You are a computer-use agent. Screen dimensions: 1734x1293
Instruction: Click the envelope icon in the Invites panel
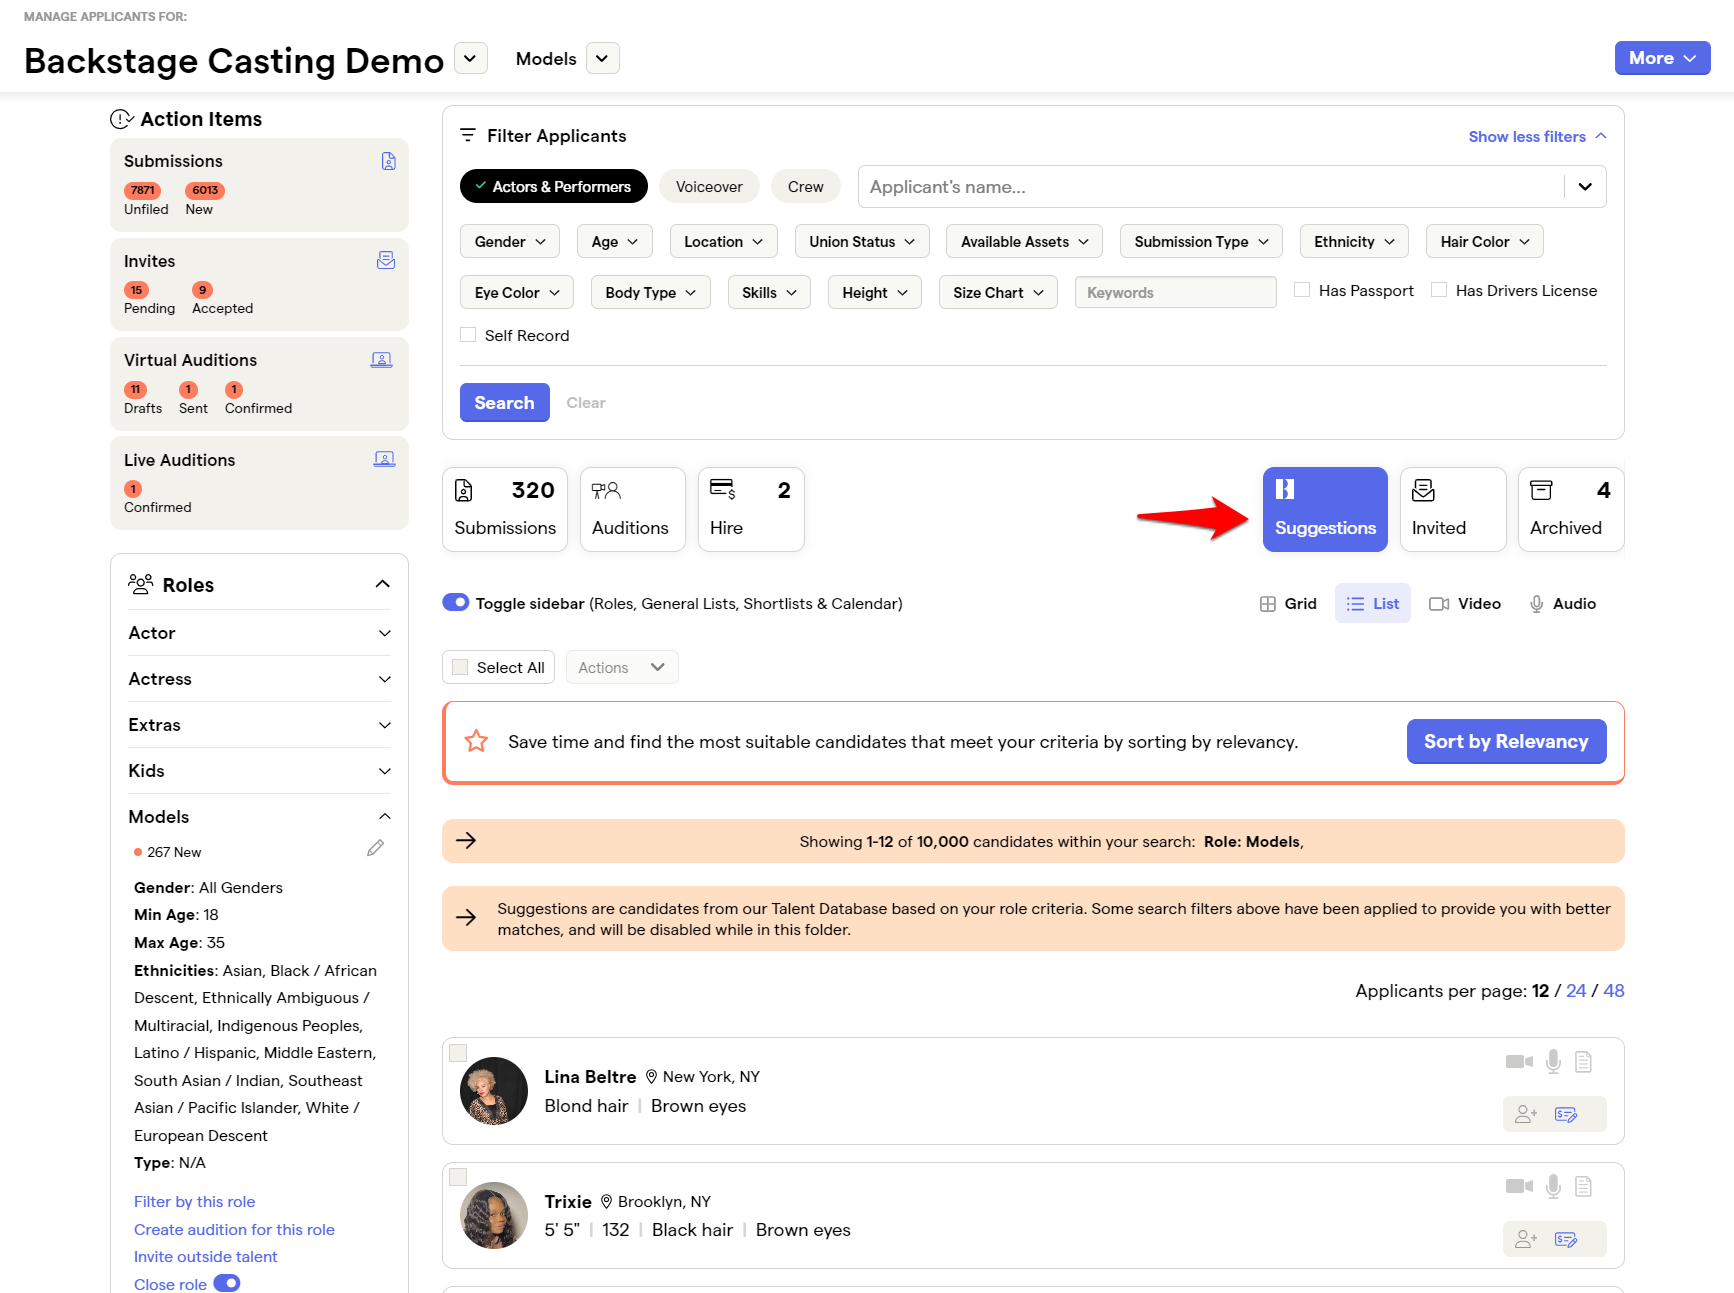[x=386, y=260]
